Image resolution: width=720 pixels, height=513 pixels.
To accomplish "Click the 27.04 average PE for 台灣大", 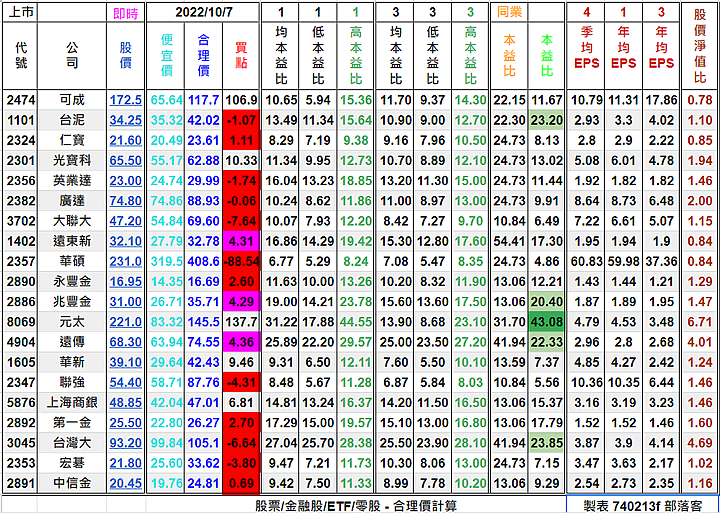I will 281,443.
